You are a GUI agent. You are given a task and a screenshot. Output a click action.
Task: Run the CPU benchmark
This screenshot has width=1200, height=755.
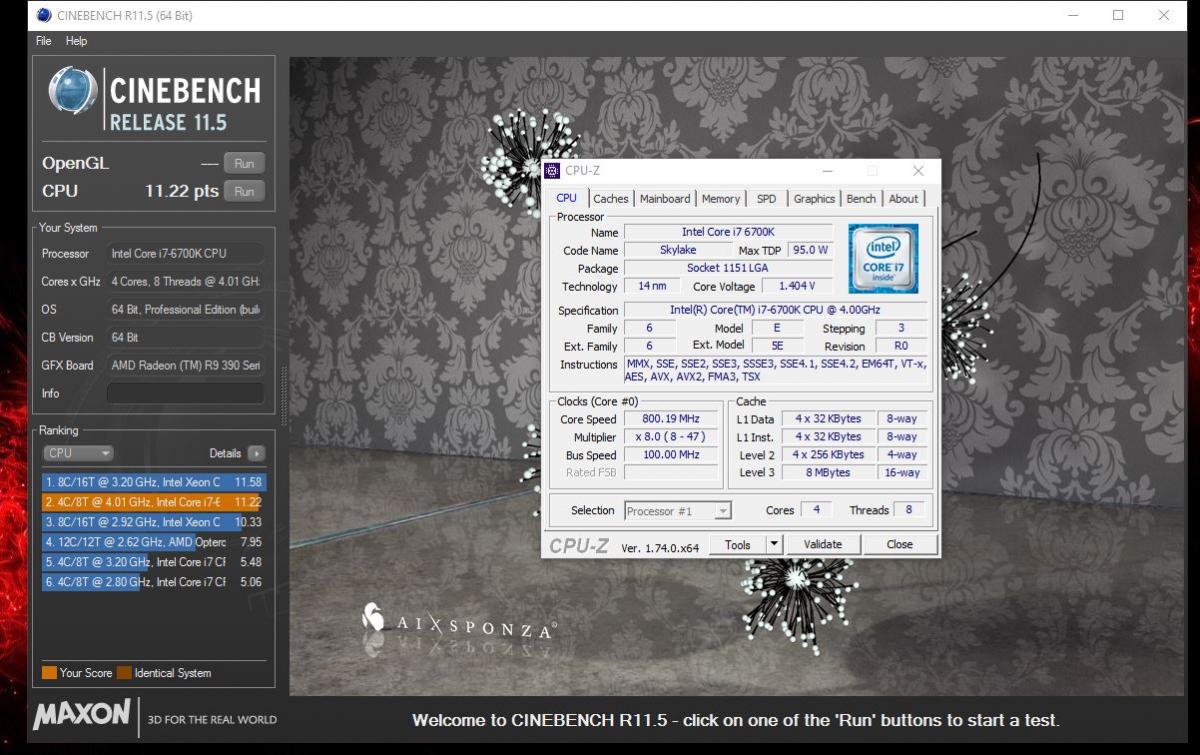(x=244, y=191)
